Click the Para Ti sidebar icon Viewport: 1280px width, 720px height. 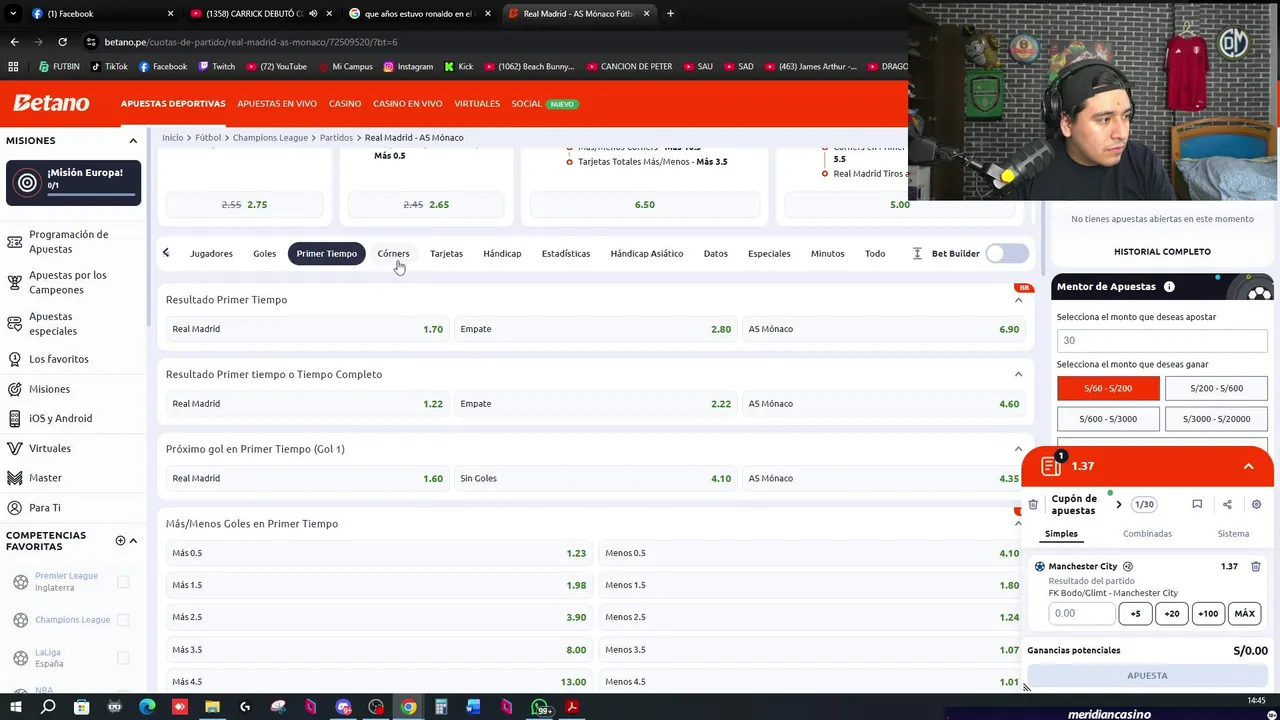(15, 508)
